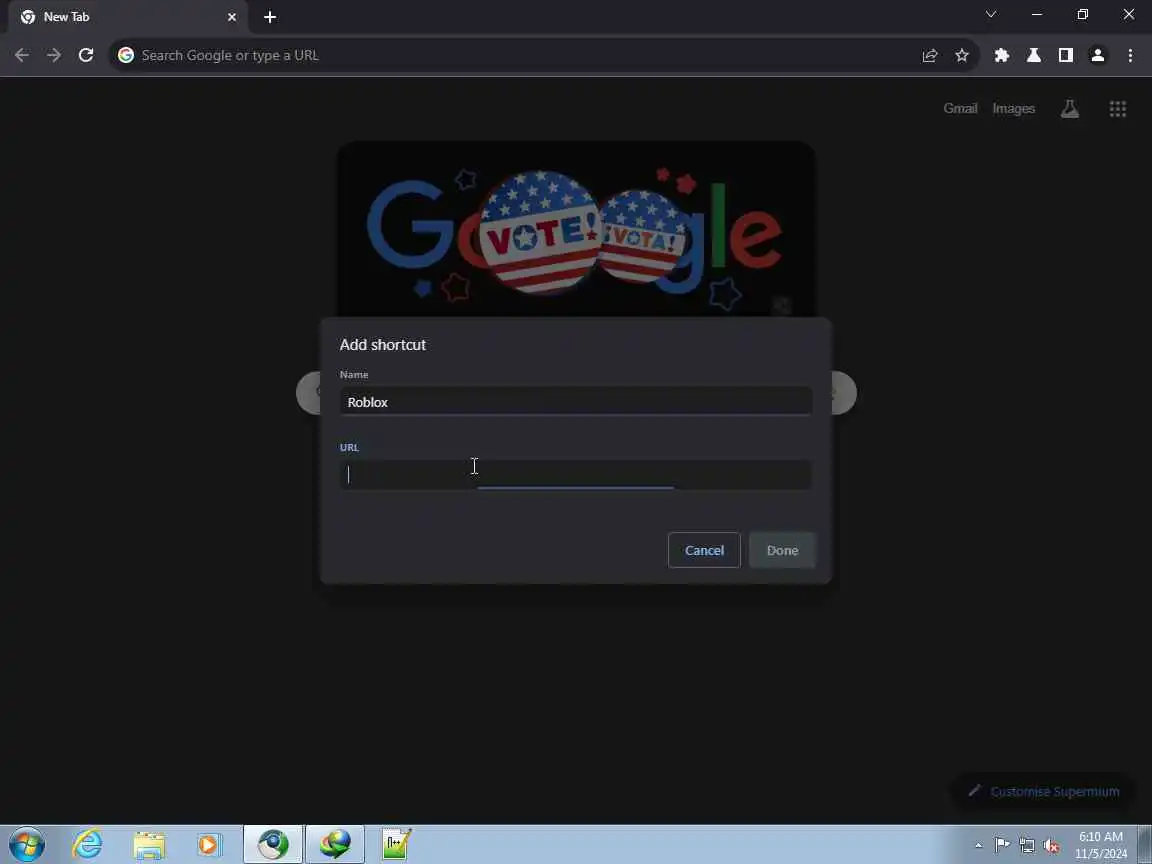The image size is (1152, 864).
Task: Open Internet Download Manager taskbar icon
Action: click(x=335, y=844)
